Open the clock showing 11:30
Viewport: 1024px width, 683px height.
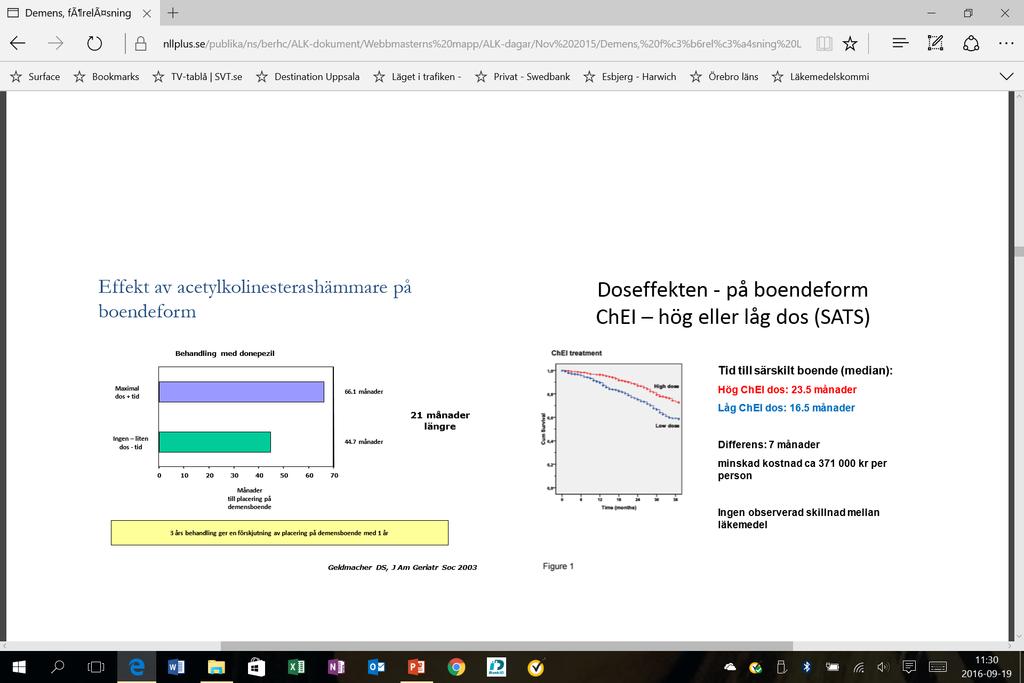point(987,667)
